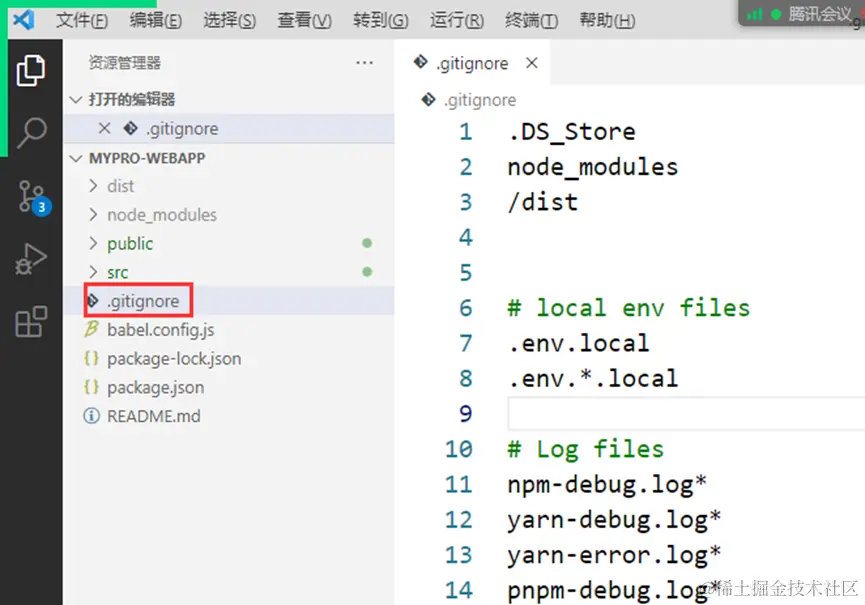This screenshot has height=605, width=865.
Task: Expand the dist folder
Action: [x=93, y=186]
